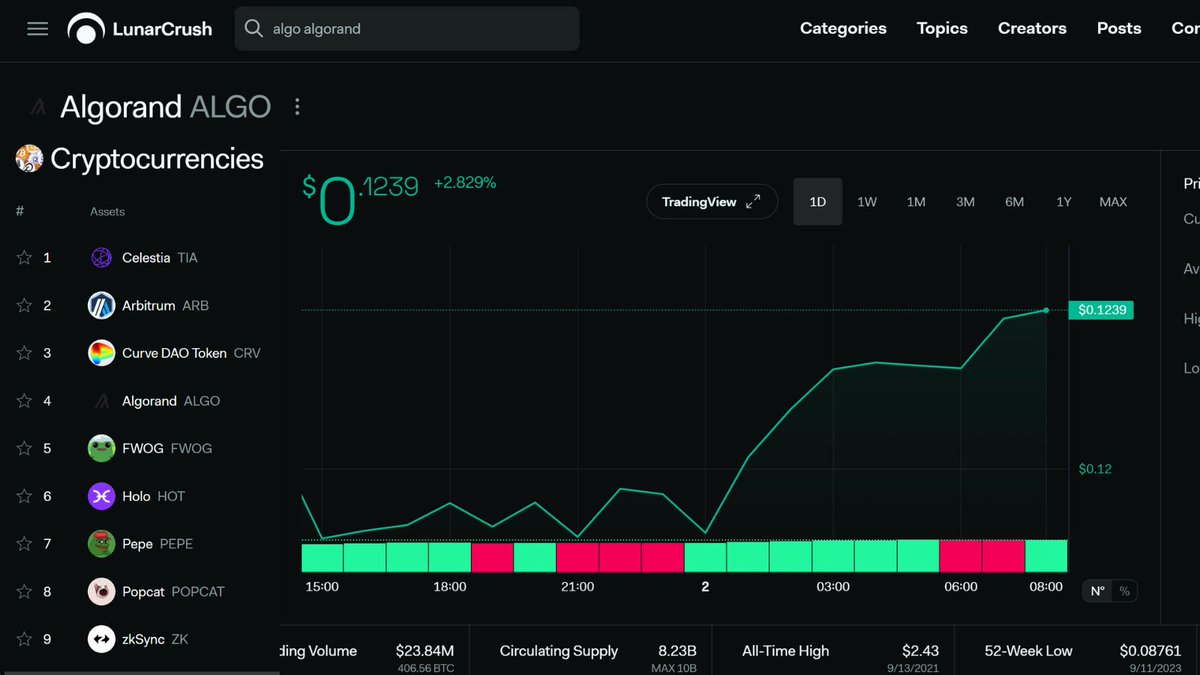Click the Cryptocurrencies category icon

click(29, 158)
